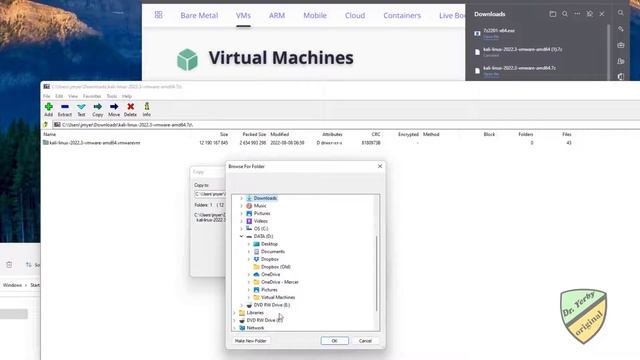The width and height of the screenshot is (640, 360).
Task: Select the VMs tab
Action: click(243, 16)
